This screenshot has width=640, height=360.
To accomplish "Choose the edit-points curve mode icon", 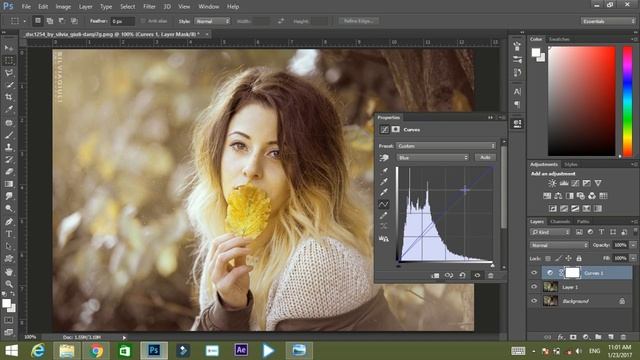I will coord(384,204).
